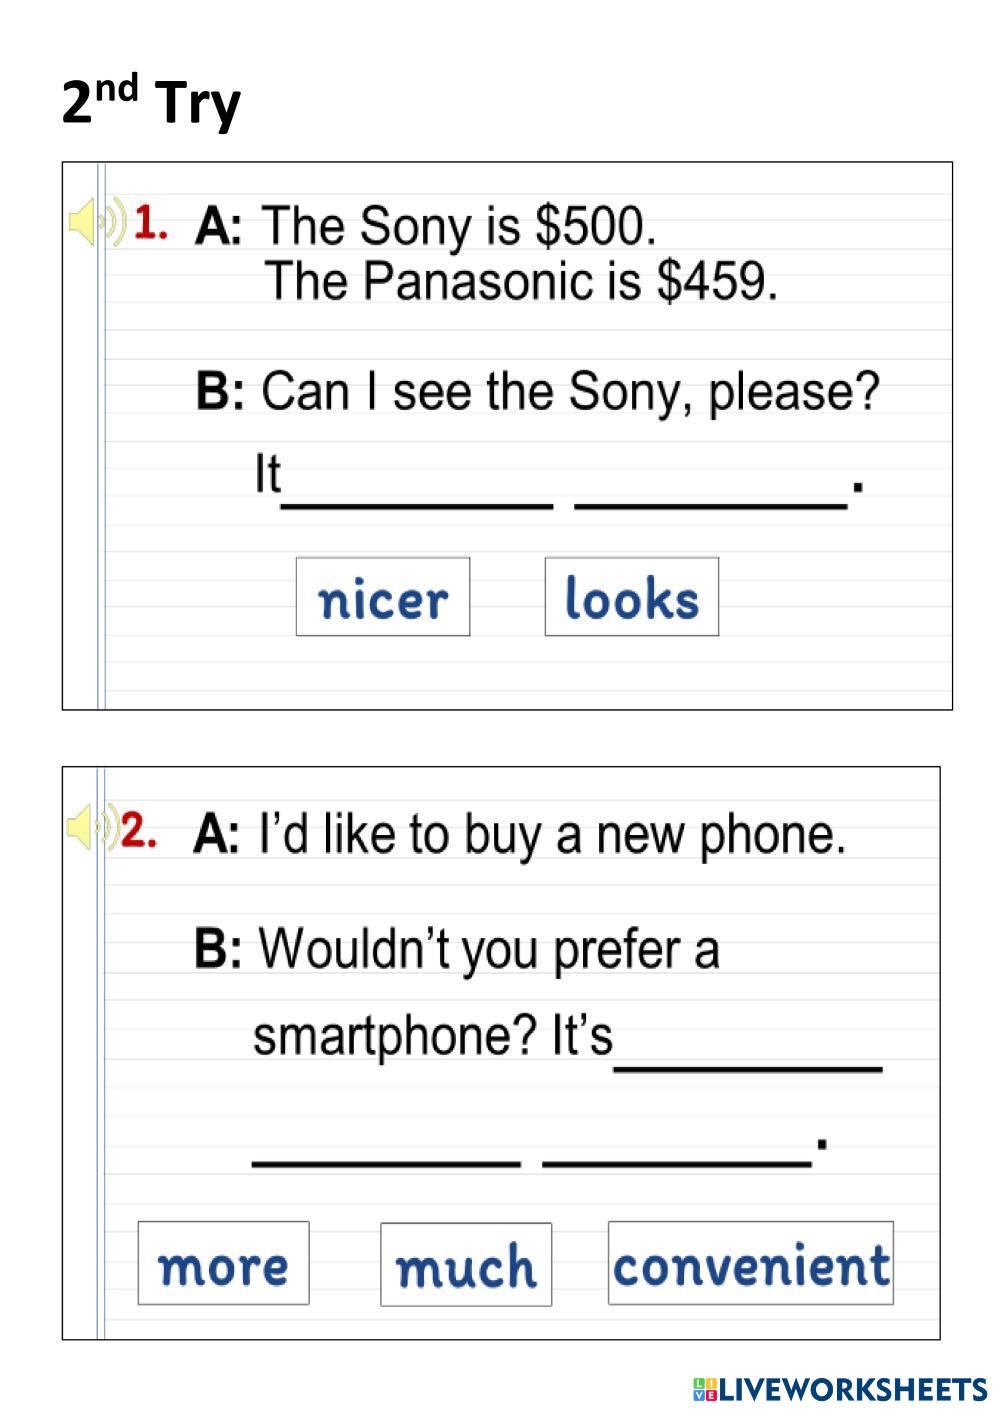Click the first blank after "It"
1000x1414 pixels.
(417, 492)
